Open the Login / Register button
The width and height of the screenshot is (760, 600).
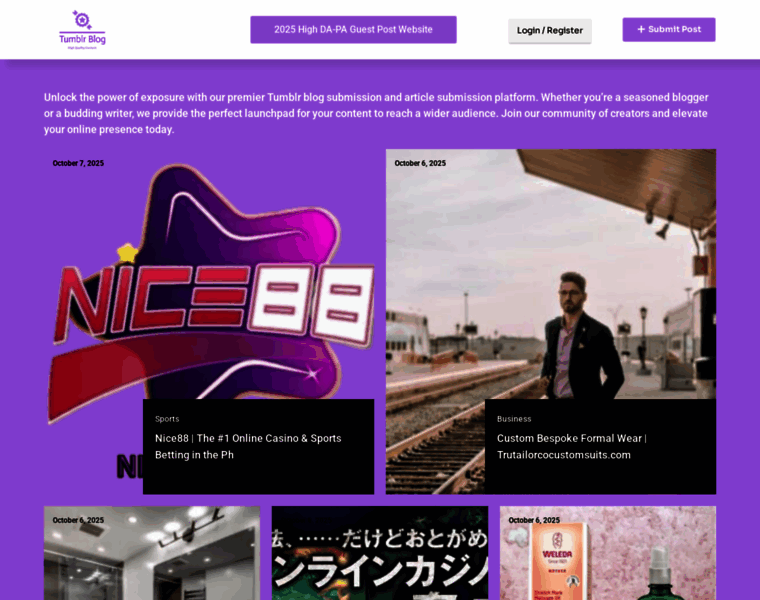click(x=550, y=31)
